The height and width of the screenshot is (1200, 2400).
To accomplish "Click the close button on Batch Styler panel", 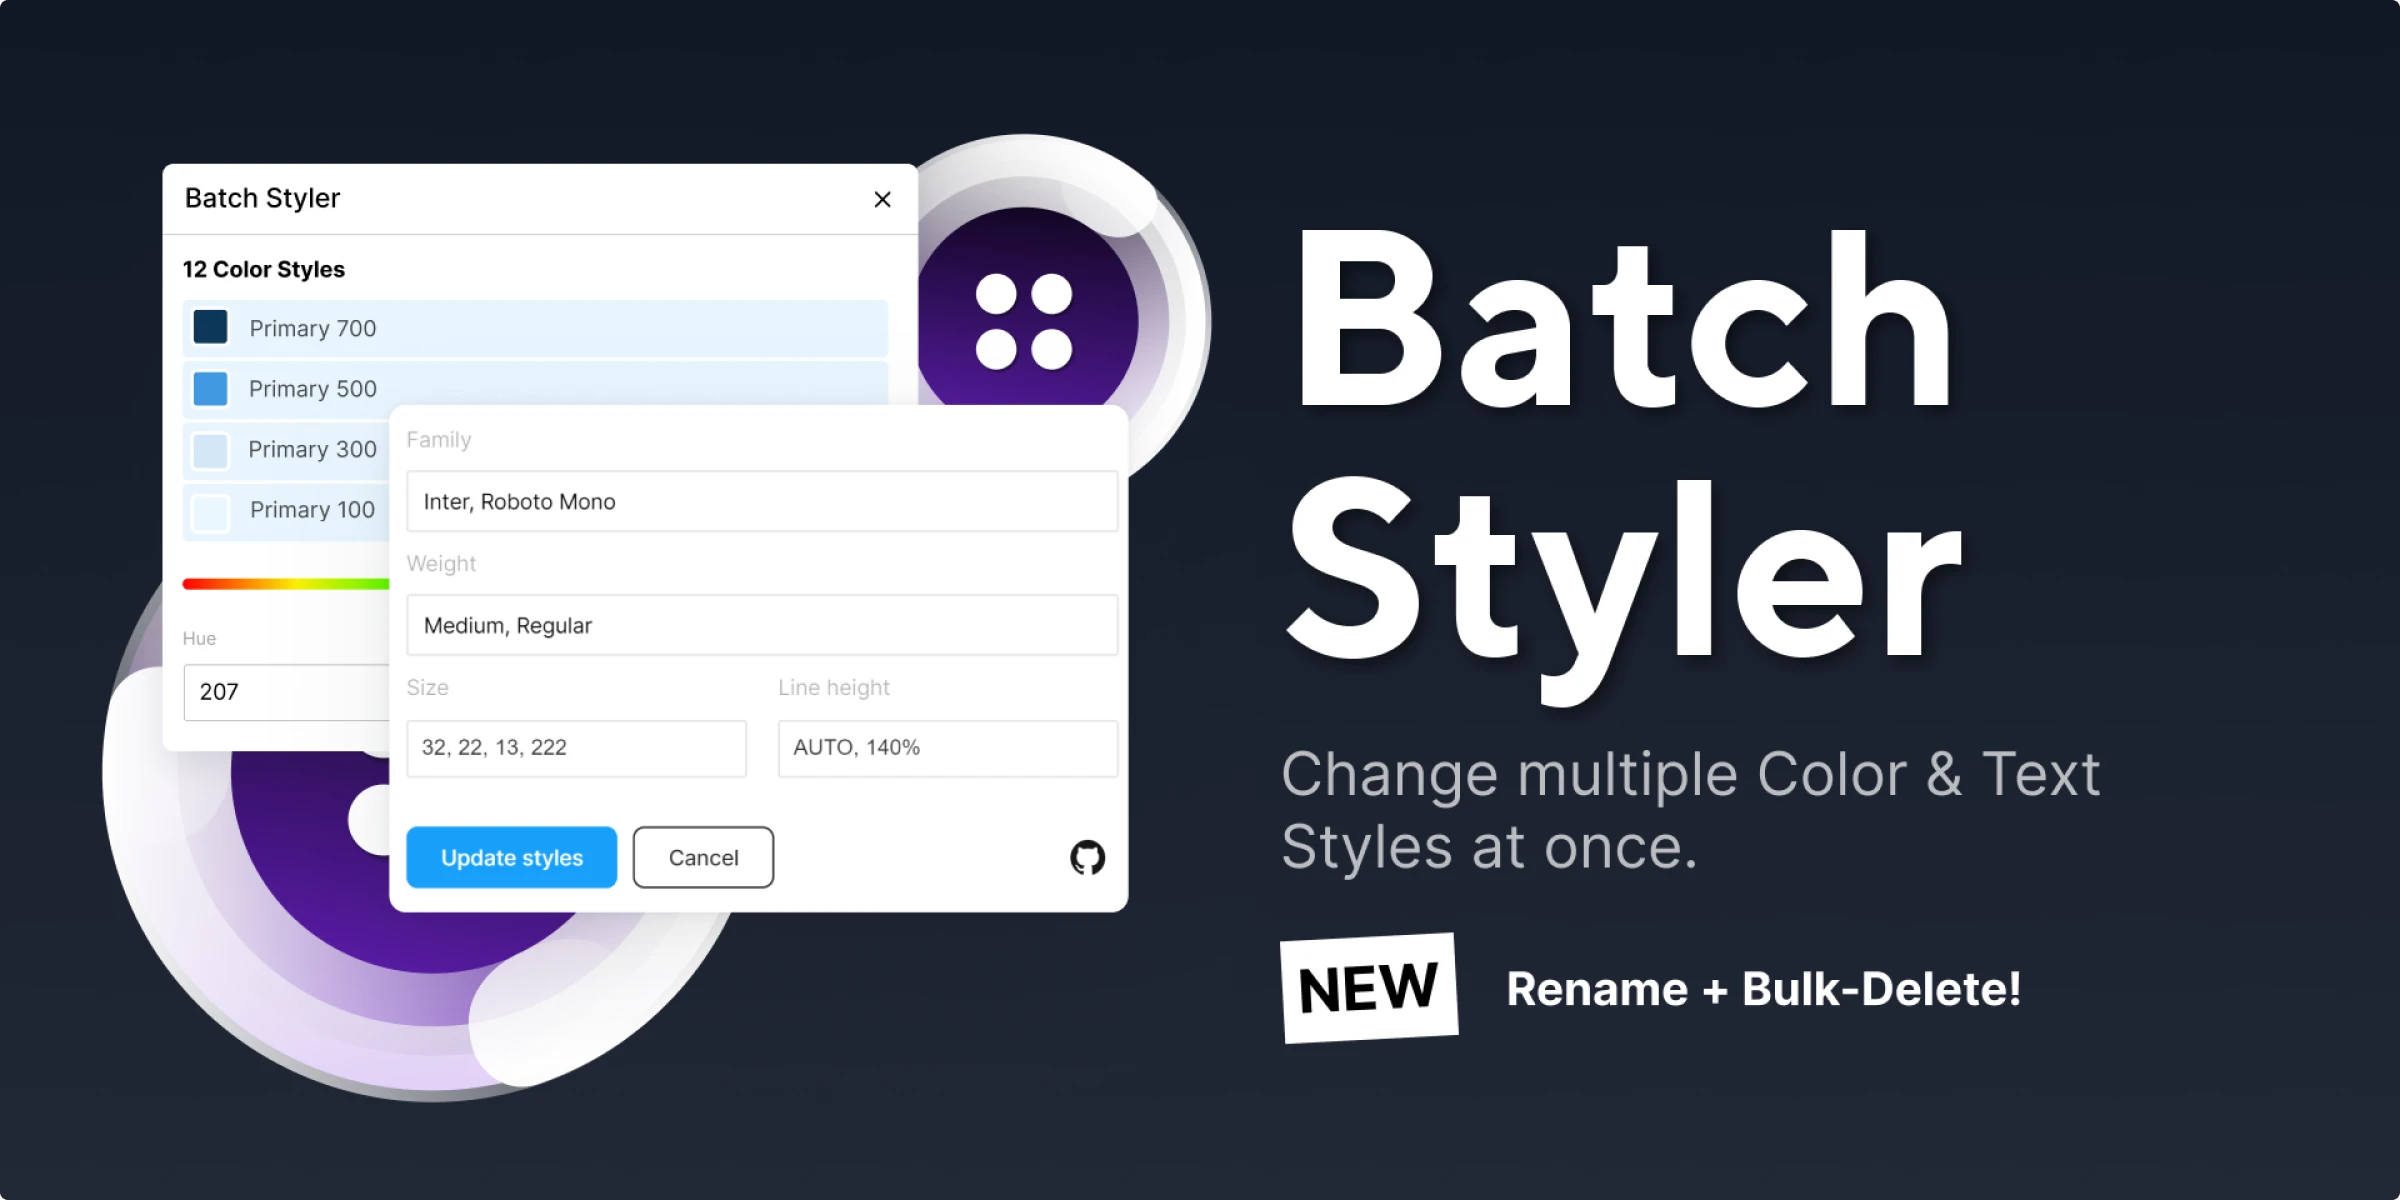I will 883,199.
